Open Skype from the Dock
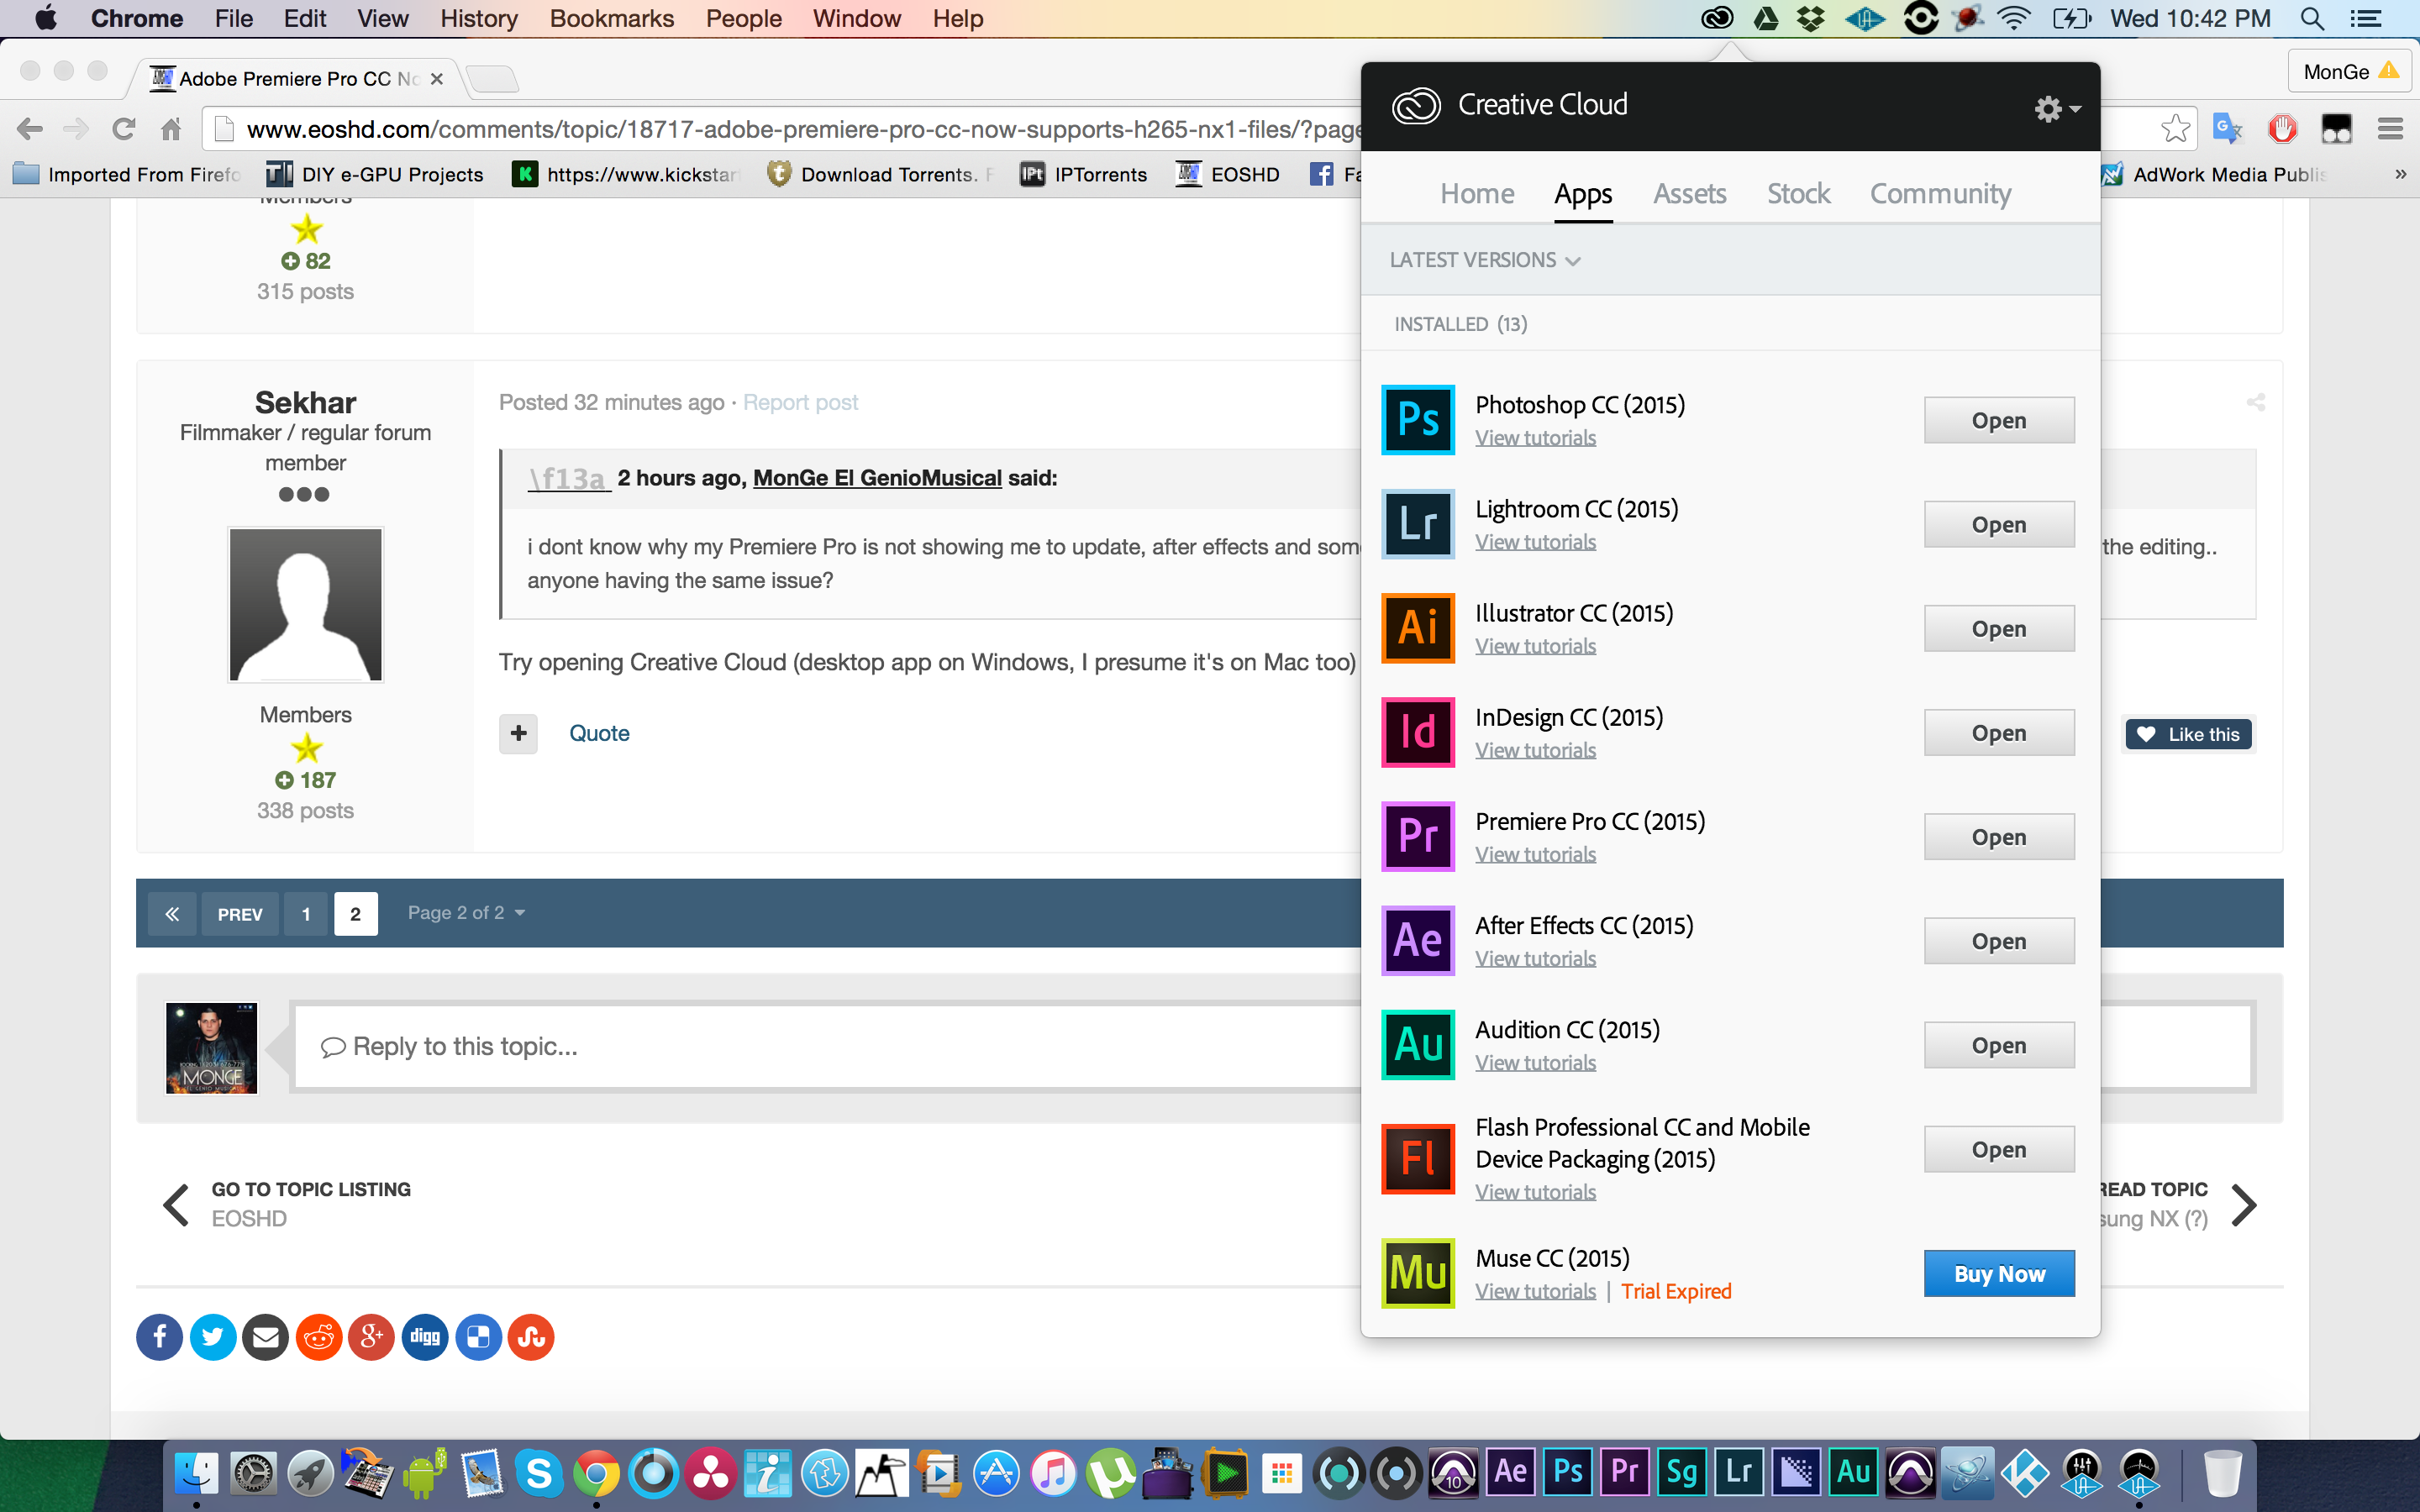Screen dimensions: 2420x1512 pos(538,1472)
